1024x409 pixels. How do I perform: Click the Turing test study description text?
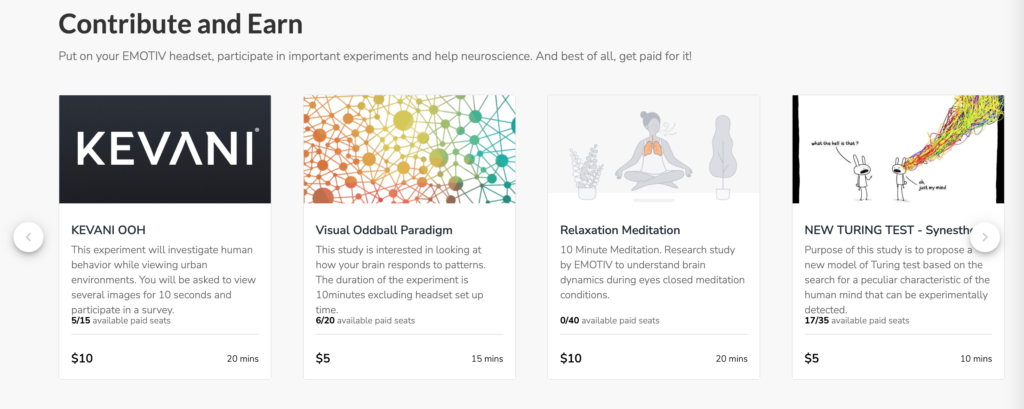(897, 280)
